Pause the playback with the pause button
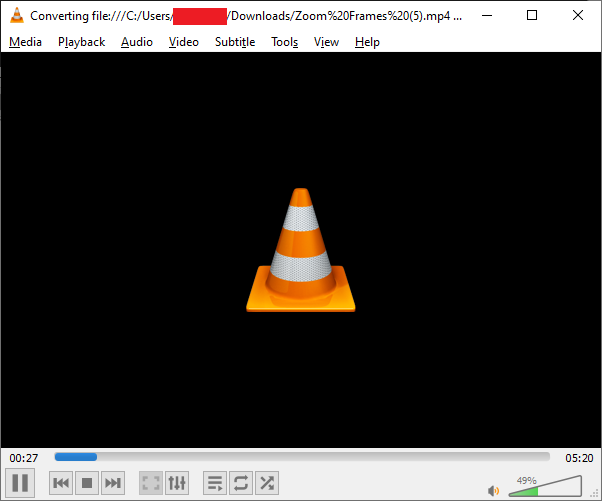Viewport: 602px width, 501px height. pos(22,483)
